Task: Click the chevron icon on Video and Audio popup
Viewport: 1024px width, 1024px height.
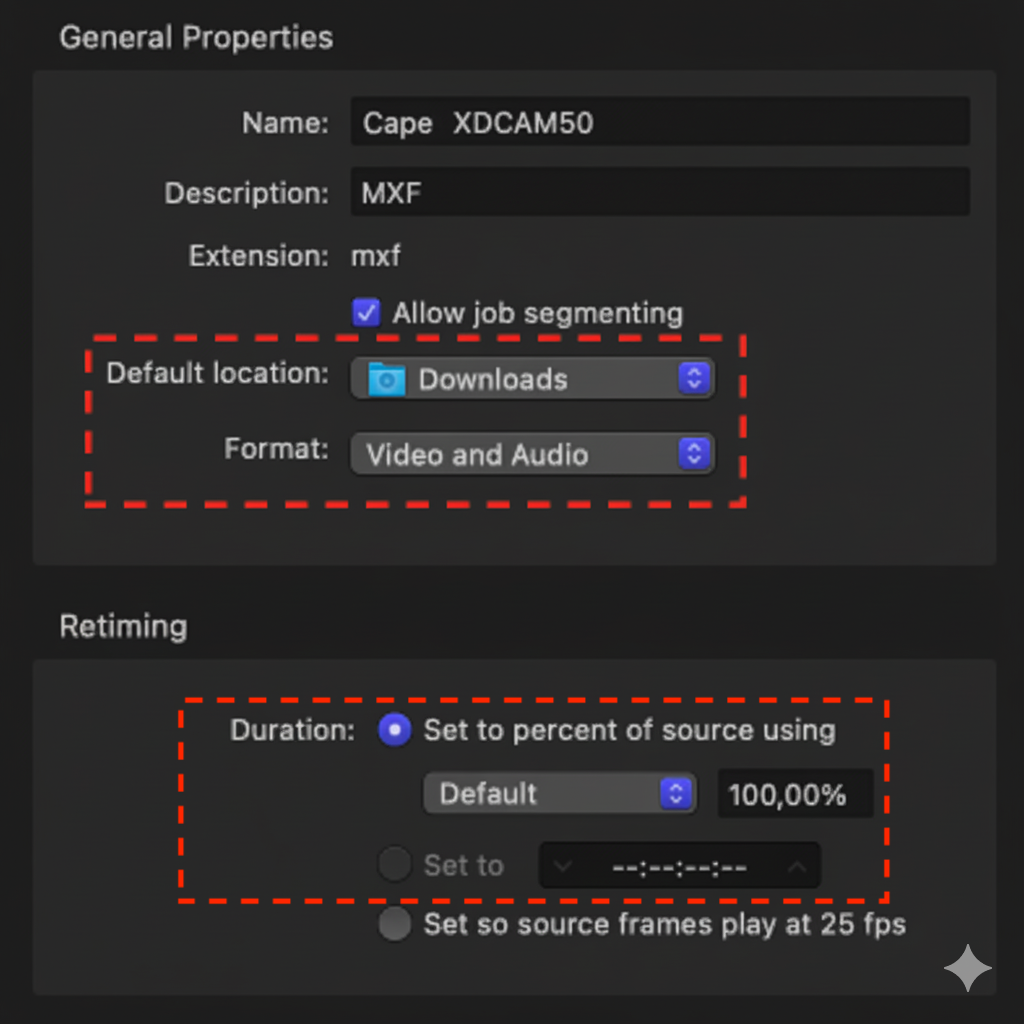Action: click(694, 454)
